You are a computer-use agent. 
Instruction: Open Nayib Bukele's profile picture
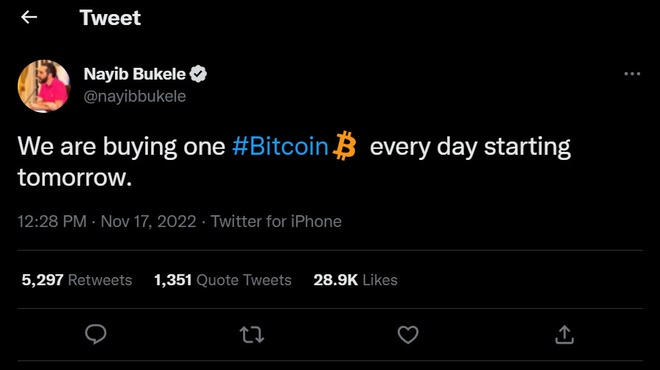coord(44,86)
